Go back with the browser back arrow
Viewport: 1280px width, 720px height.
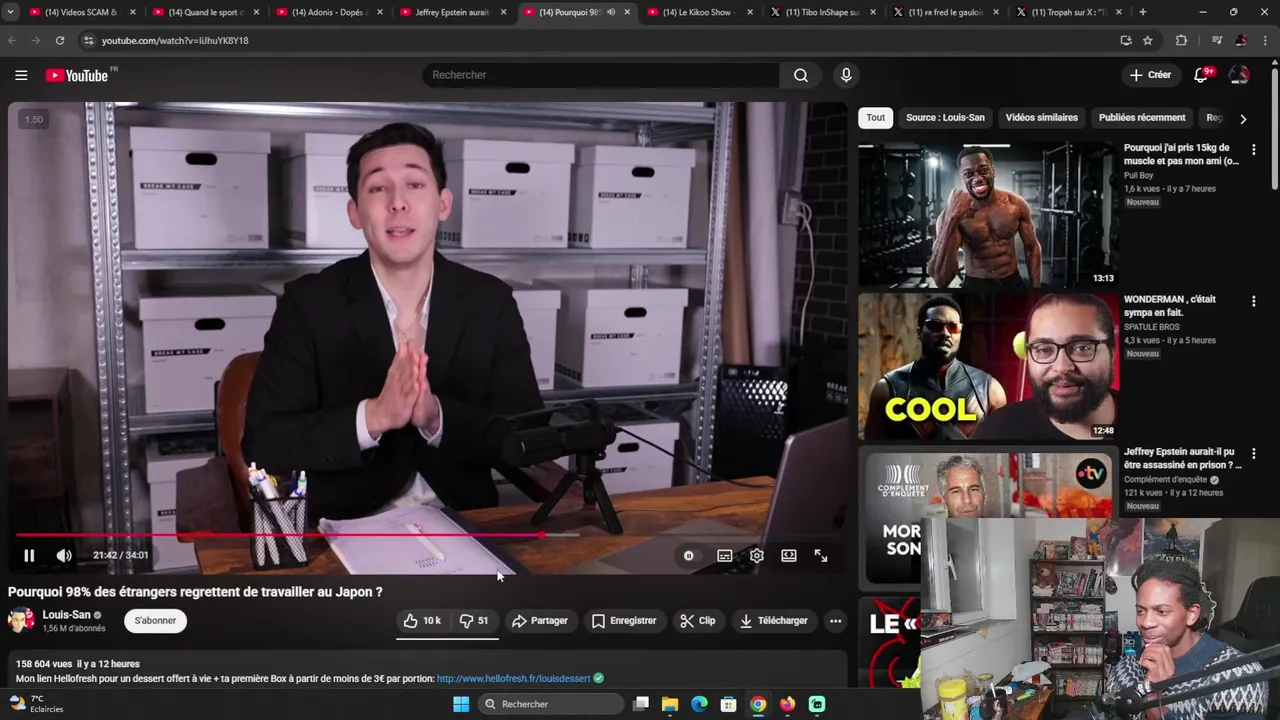click(12, 40)
